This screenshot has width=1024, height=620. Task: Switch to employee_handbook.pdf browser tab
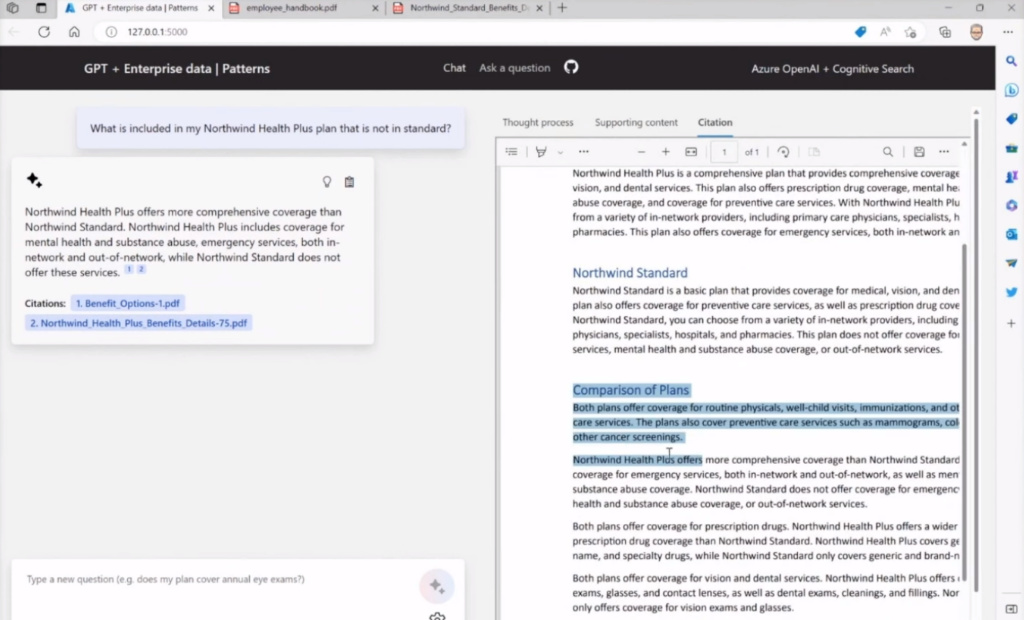tap(291, 8)
